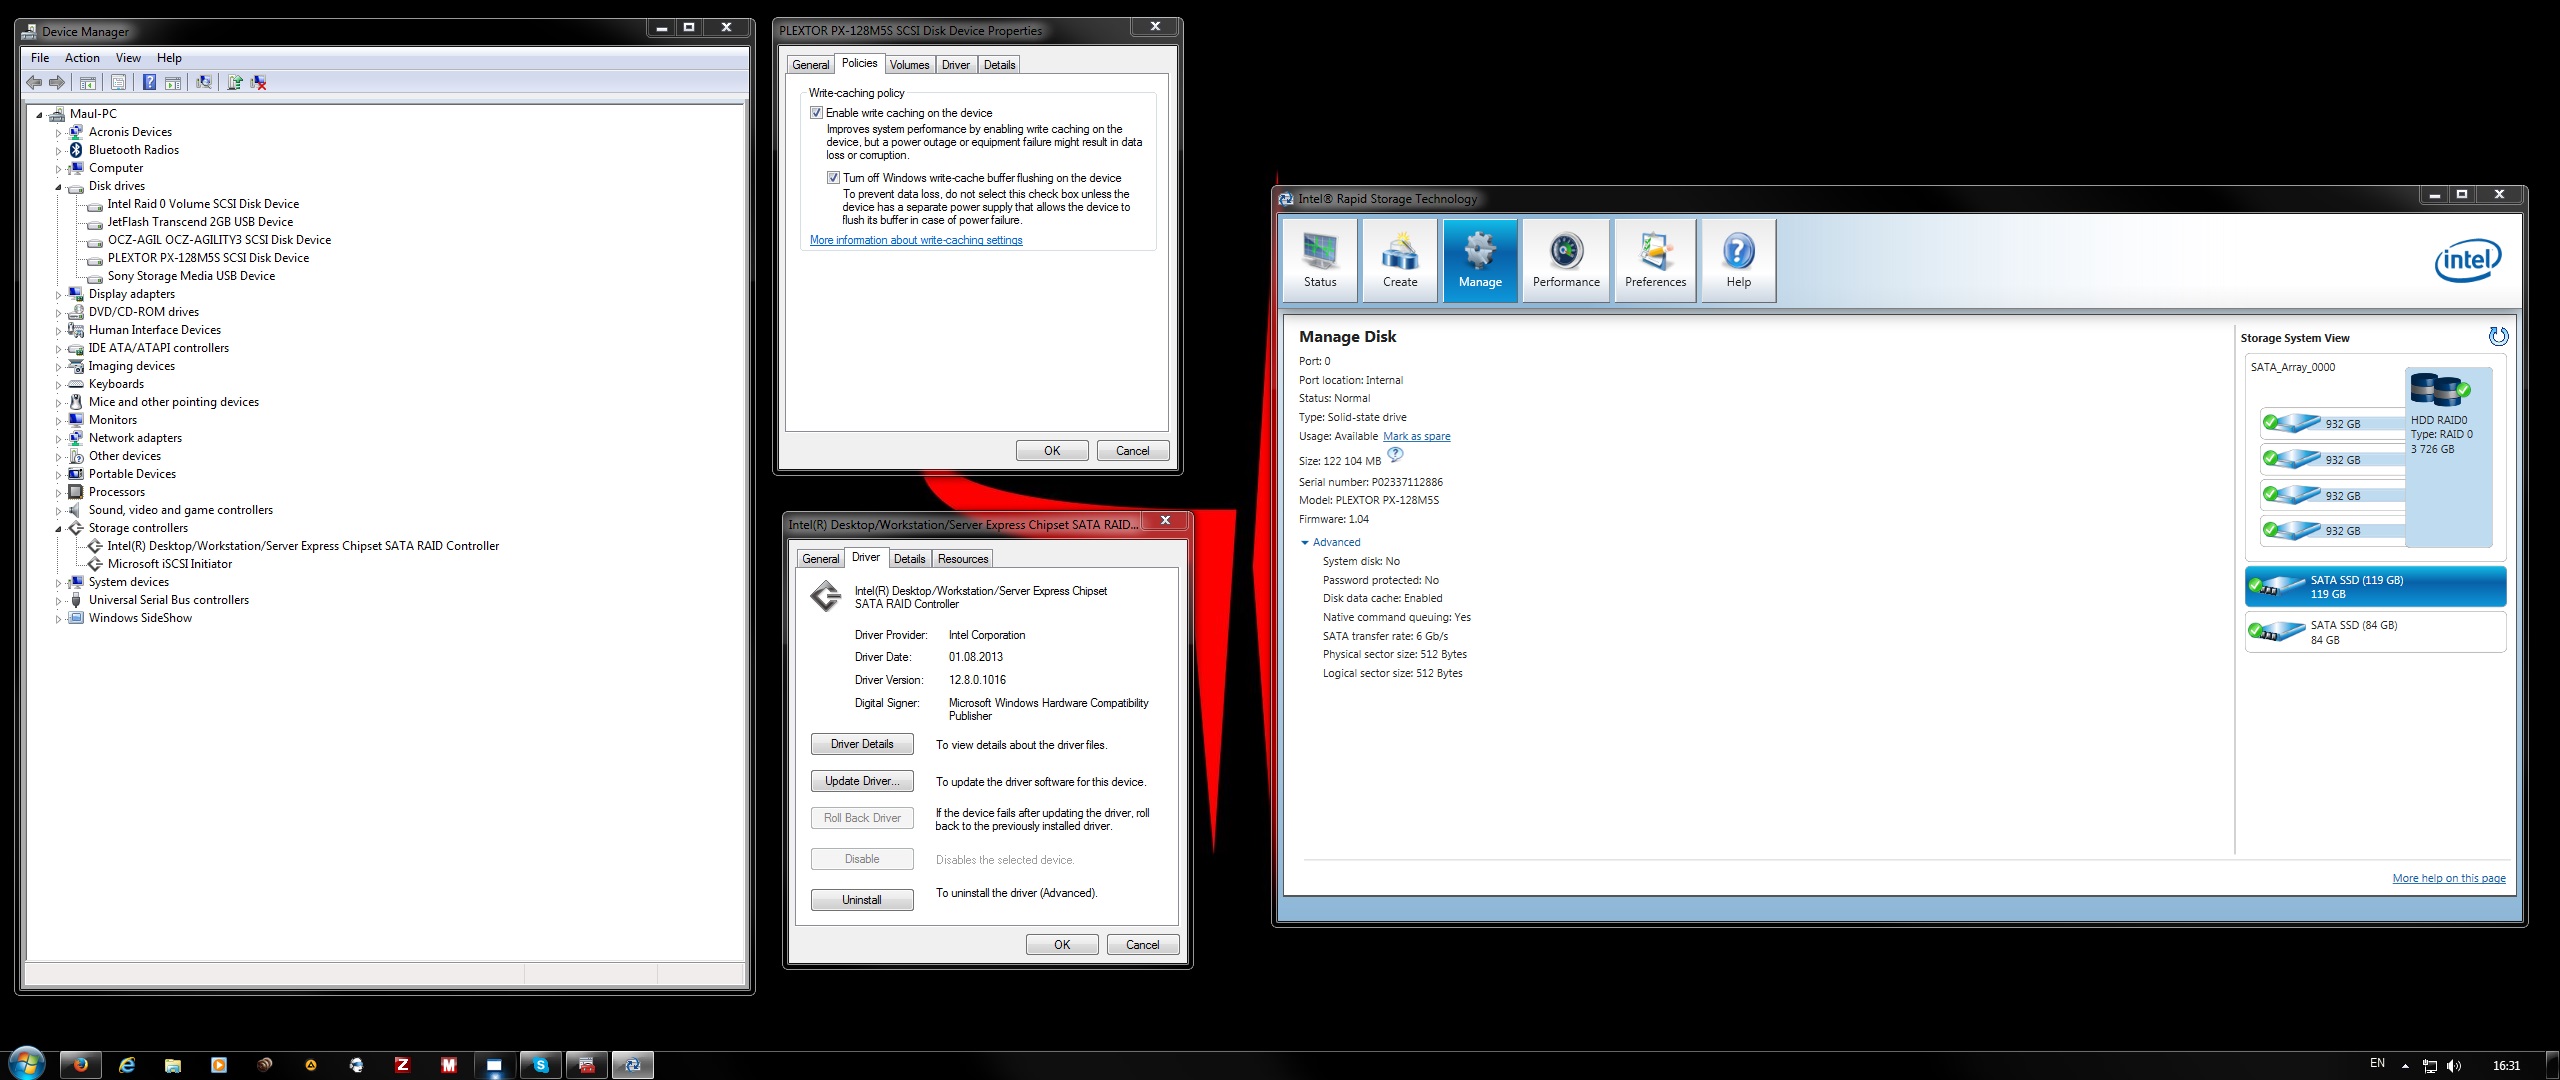Viewport: 2560px width, 1080px height.
Task: Open Internet Explorer from the taskbar
Action: click(127, 1065)
